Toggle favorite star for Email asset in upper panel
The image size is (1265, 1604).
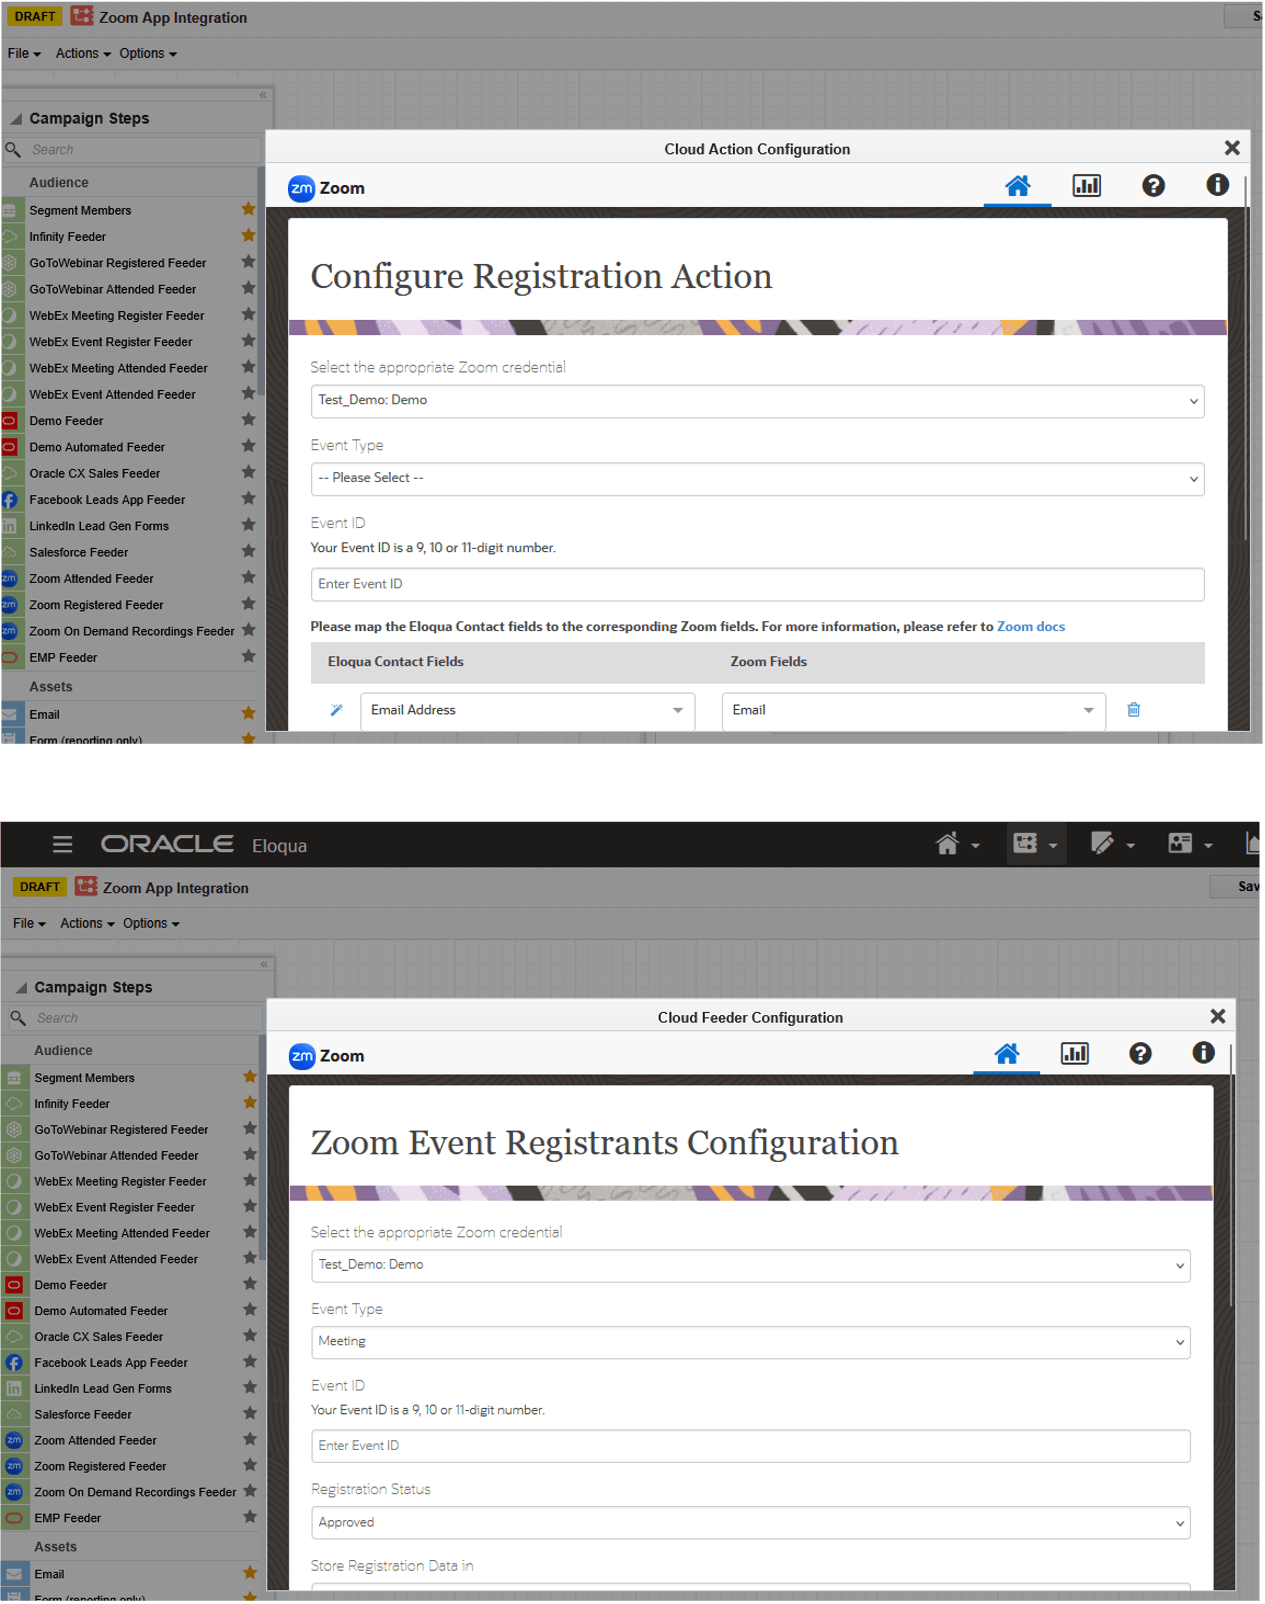pos(248,714)
